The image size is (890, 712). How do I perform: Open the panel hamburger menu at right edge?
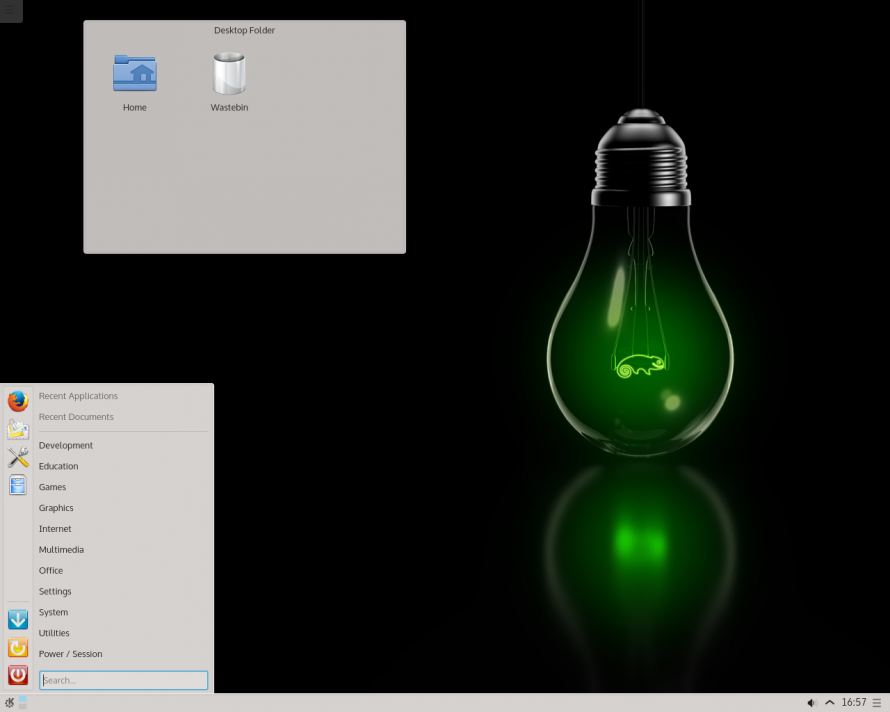[877, 703]
